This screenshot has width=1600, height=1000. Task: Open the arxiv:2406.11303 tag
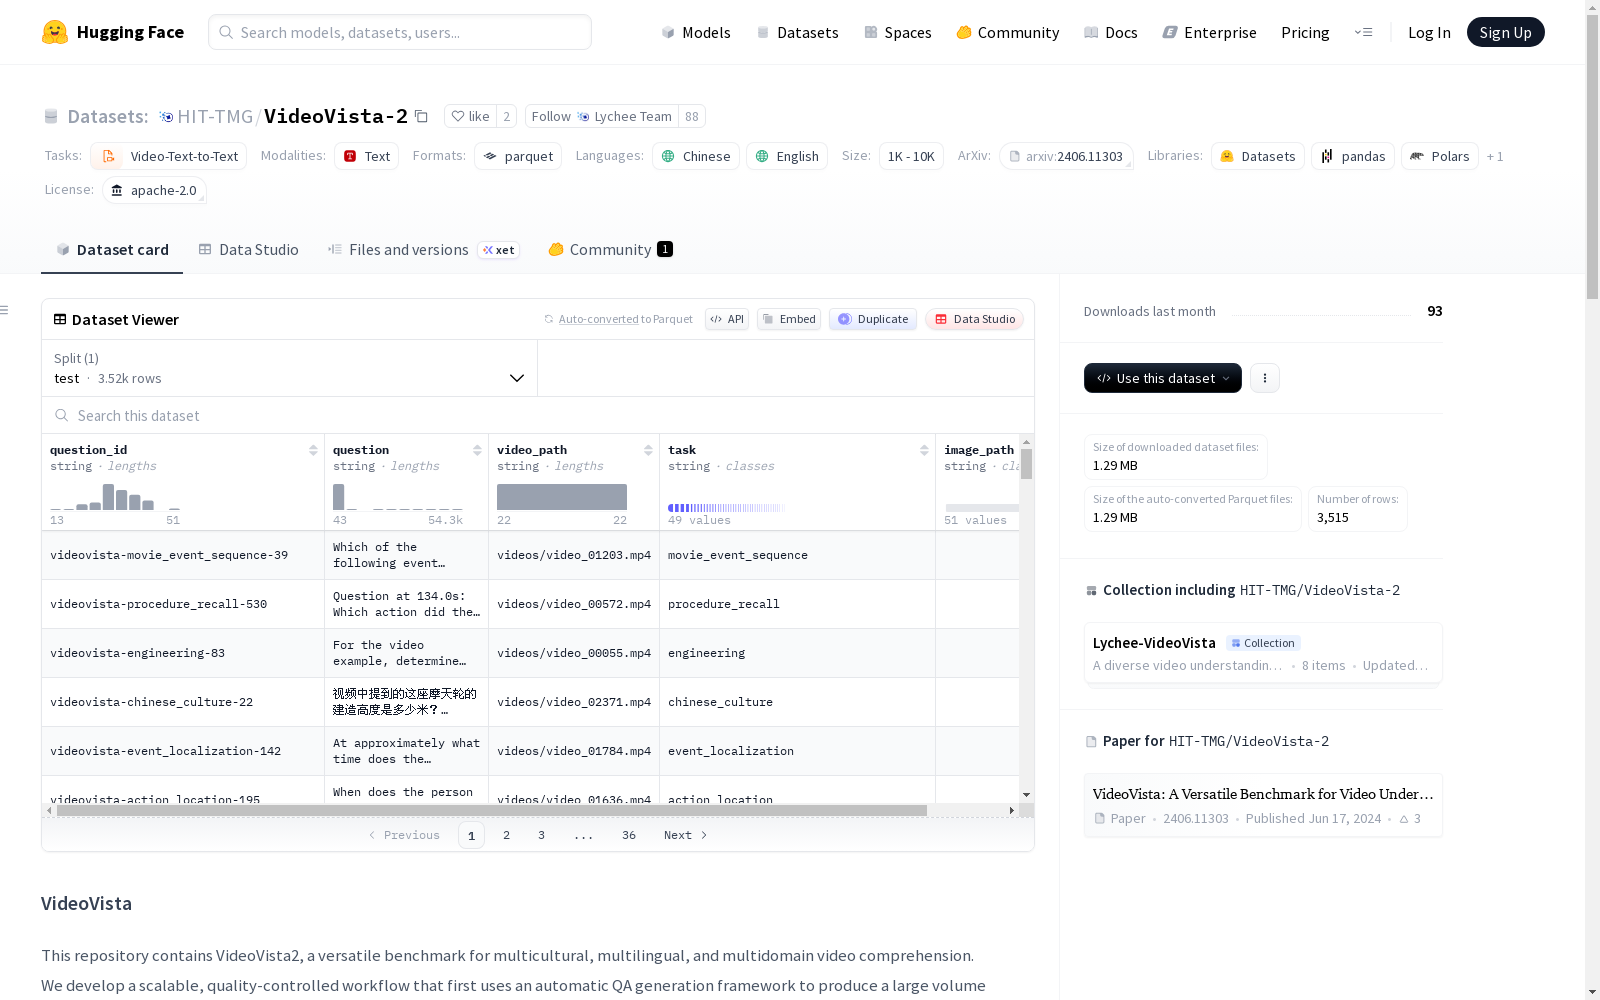1066,156
